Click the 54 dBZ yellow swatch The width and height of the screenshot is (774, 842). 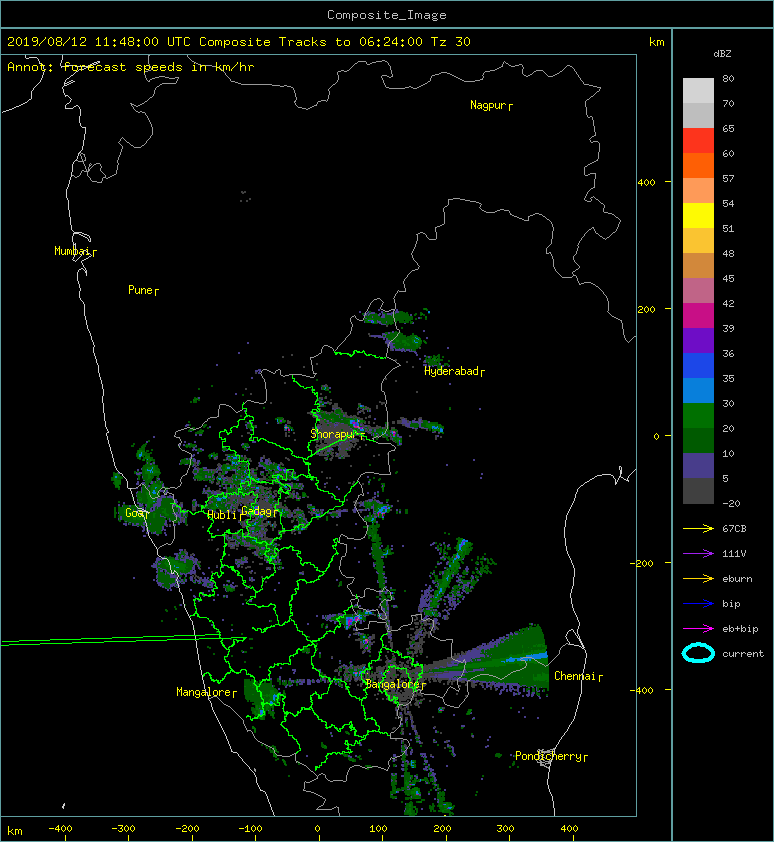(698, 215)
